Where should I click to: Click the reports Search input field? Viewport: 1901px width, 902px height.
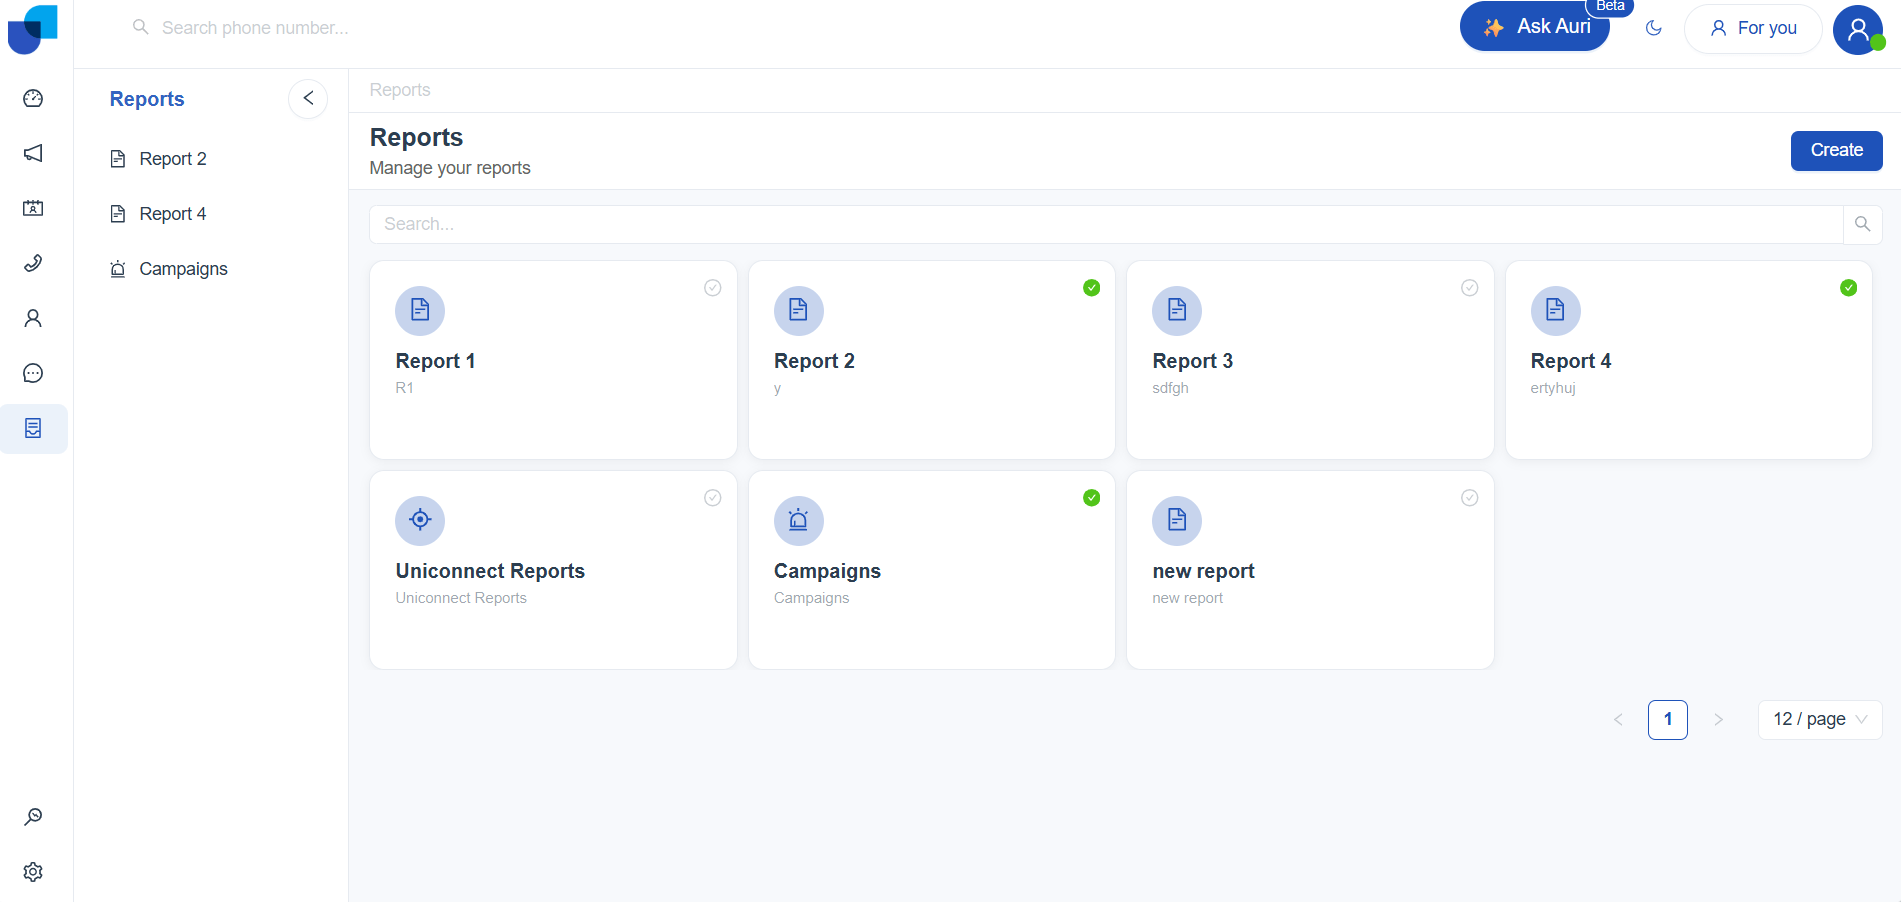point(1105,224)
